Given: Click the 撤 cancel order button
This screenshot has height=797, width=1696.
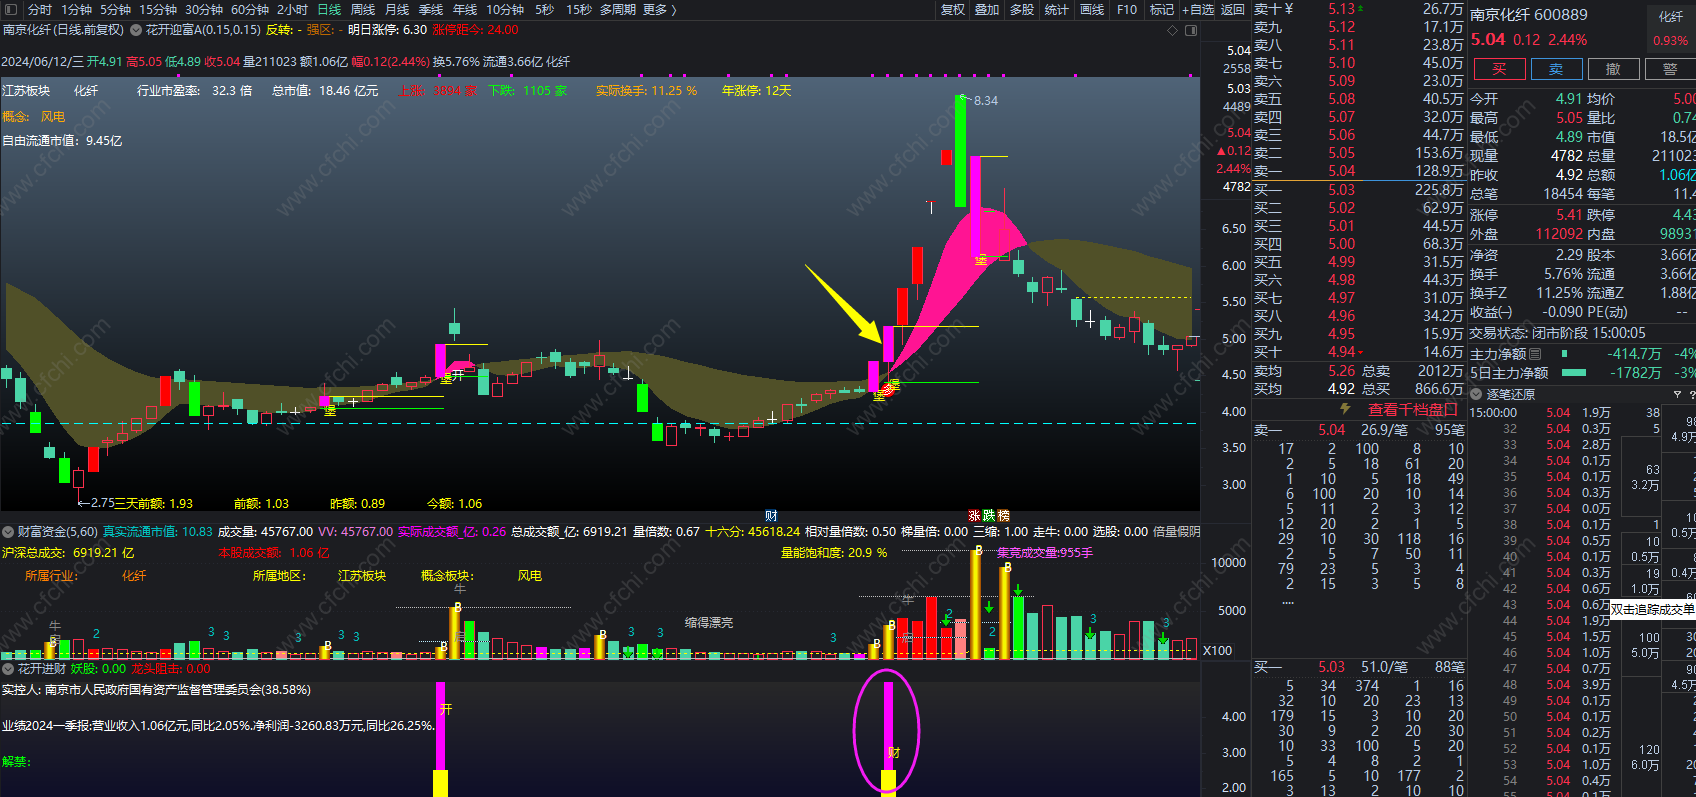Looking at the screenshot, I should click(1613, 69).
